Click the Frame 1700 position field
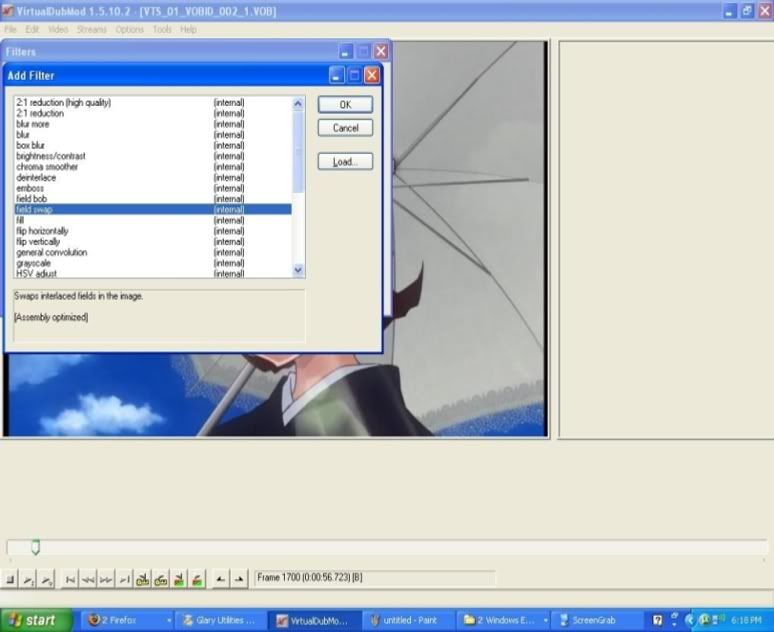 tap(375, 578)
